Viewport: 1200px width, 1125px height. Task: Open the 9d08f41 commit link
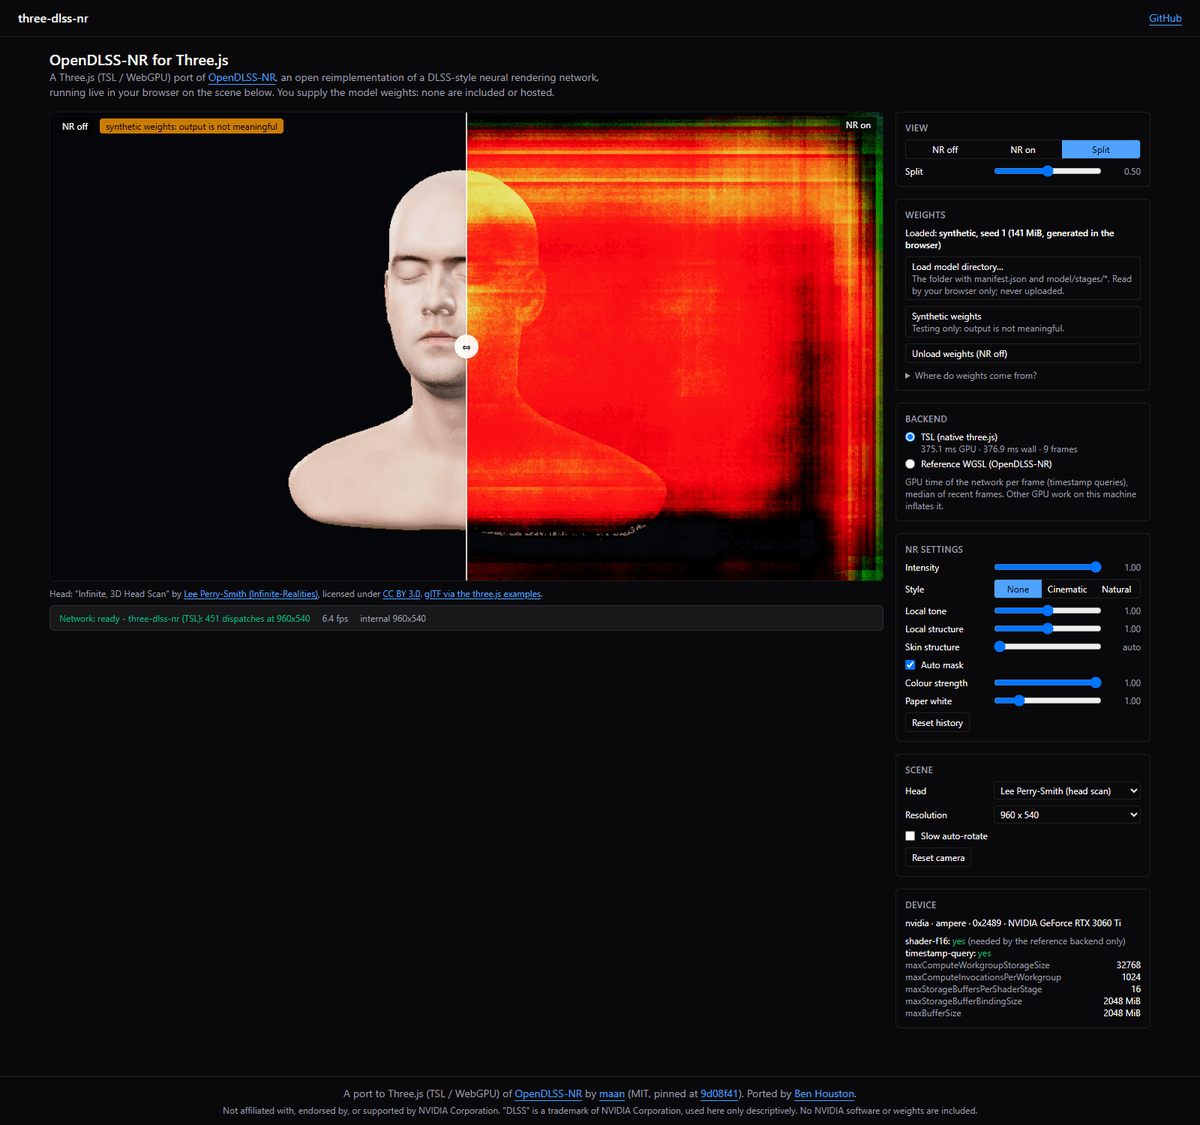click(719, 1094)
